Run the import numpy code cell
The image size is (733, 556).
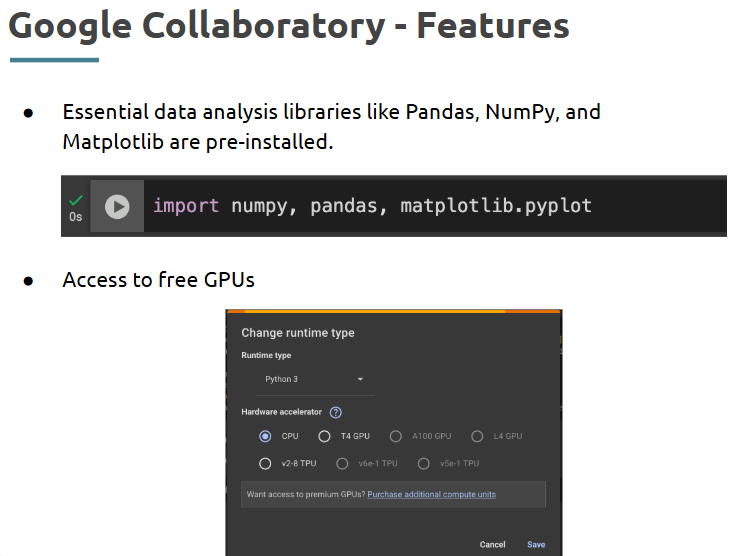click(117, 206)
